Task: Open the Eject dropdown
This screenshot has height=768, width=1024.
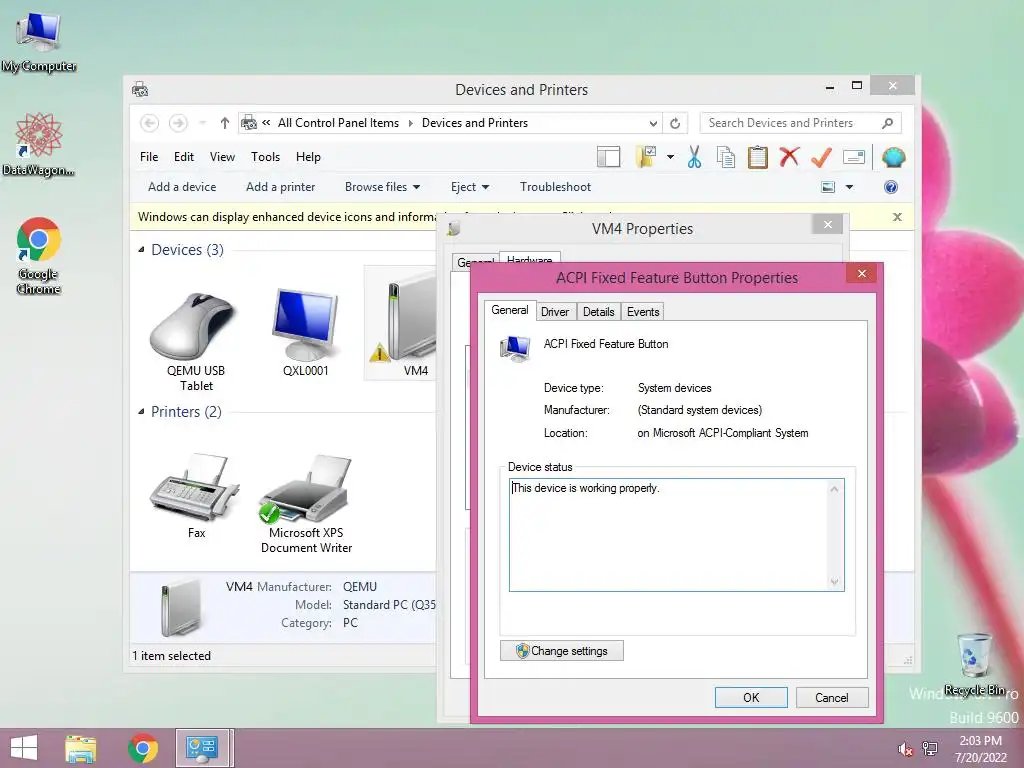Action: click(x=470, y=187)
